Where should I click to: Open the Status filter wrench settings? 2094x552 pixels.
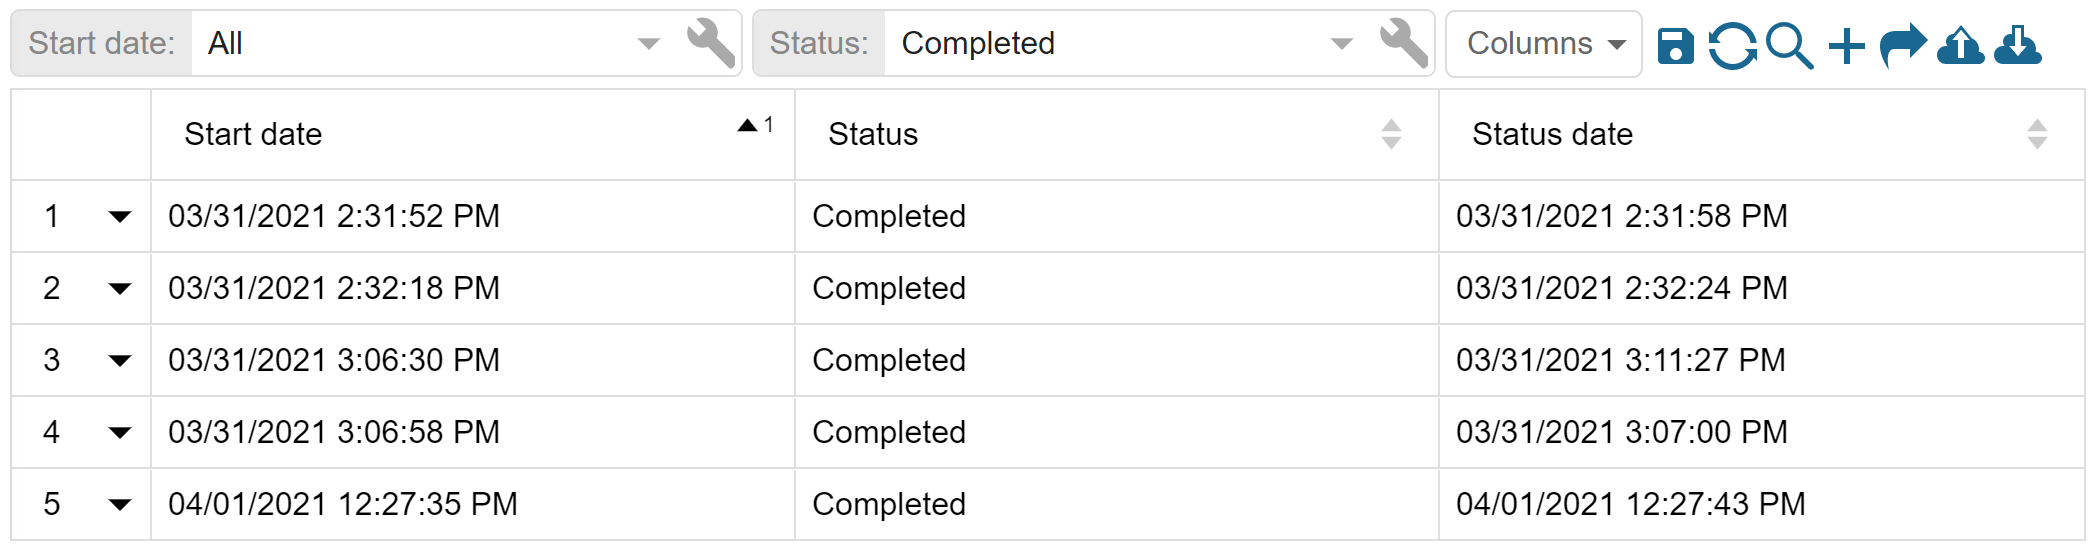pyautogui.click(x=1403, y=43)
